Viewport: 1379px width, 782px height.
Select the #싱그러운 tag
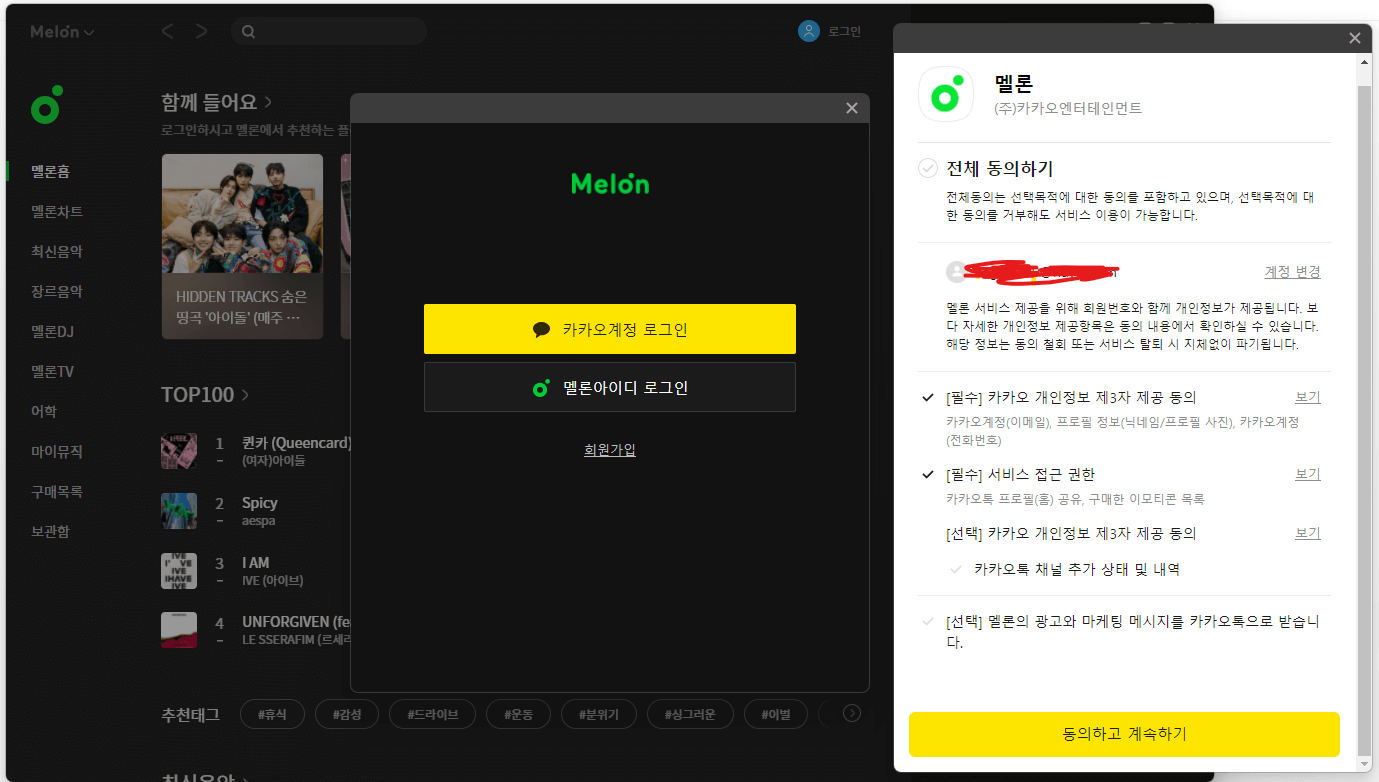point(691,714)
